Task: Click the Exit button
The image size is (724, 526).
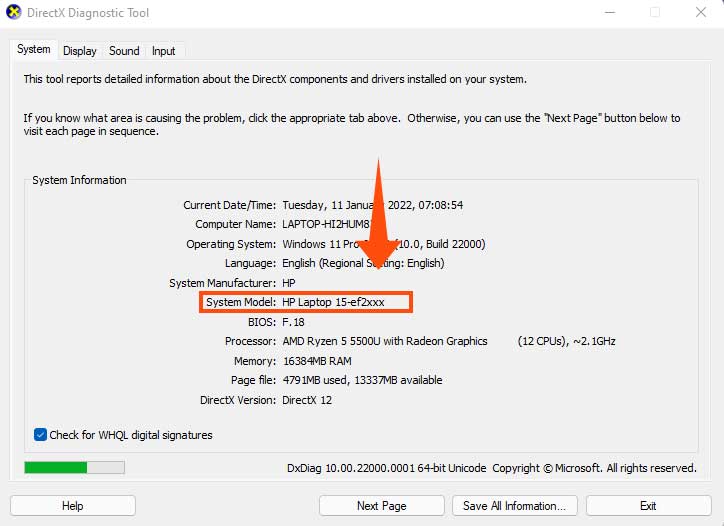Action: tap(648, 506)
